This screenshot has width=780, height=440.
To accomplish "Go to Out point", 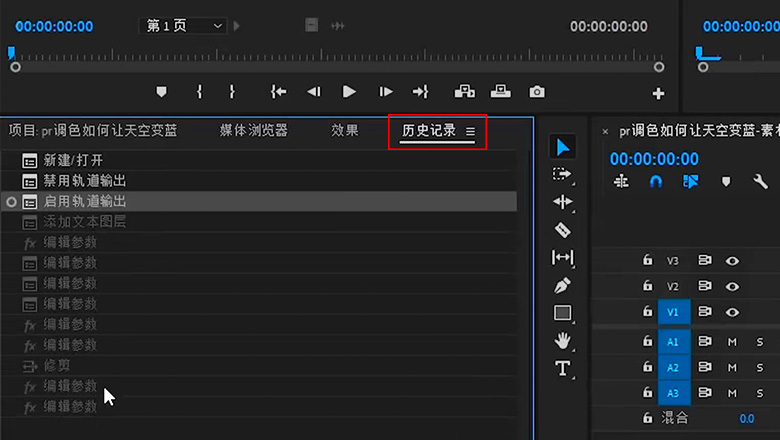I will tap(420, 91).
